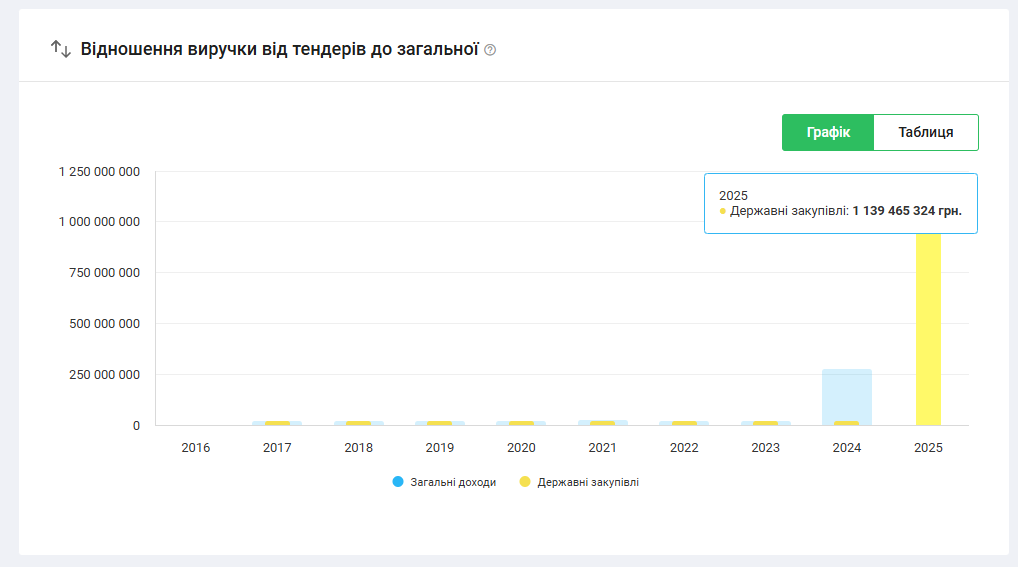
Task: Click the 2023 bar in the chart
Action: (x=766, y=423)
